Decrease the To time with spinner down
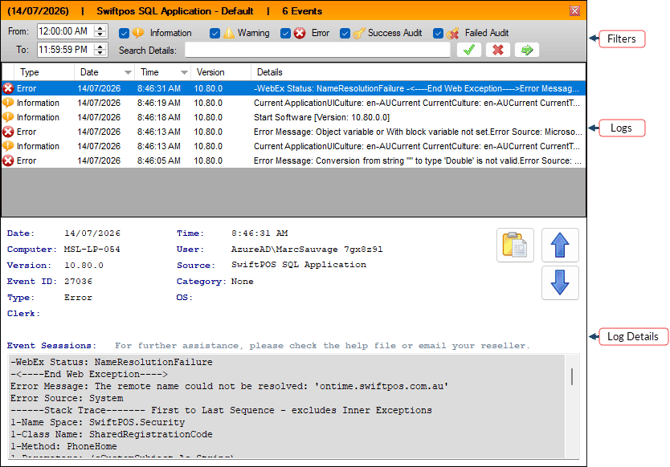 [100, 53]
